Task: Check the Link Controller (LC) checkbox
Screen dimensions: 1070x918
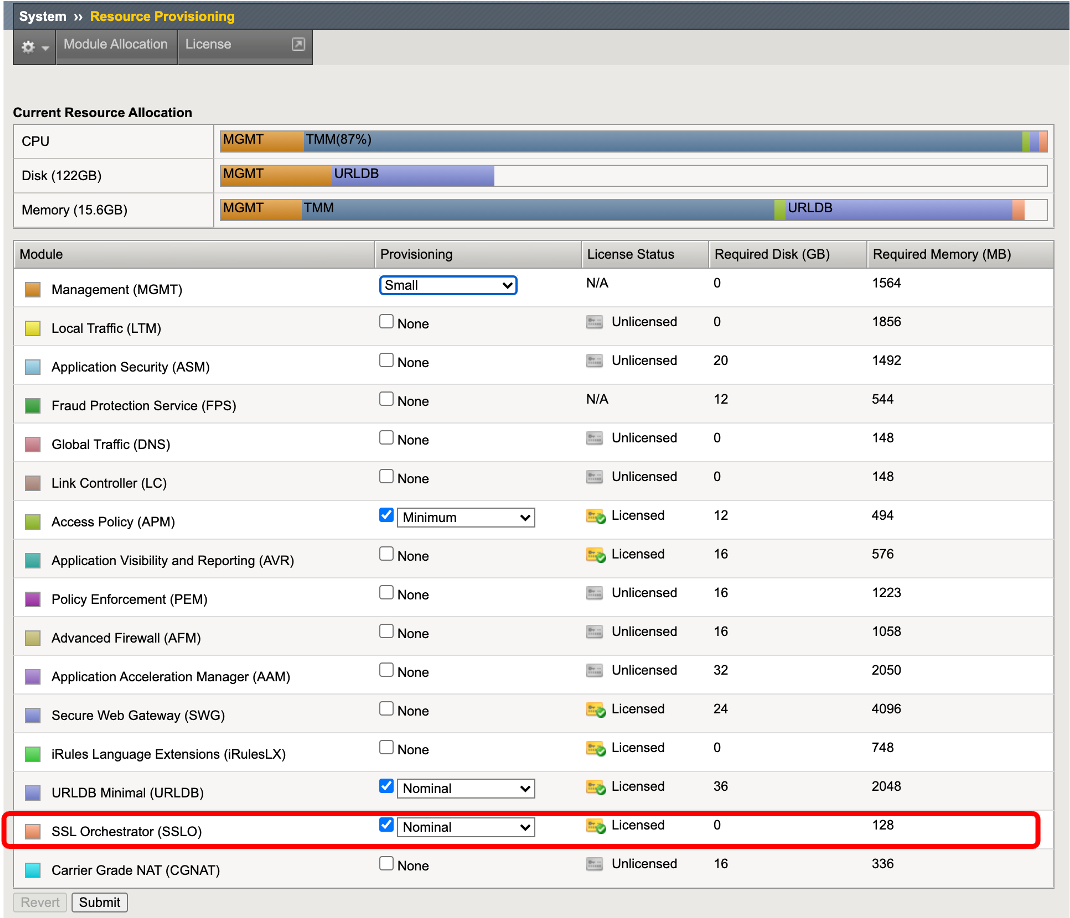Action: 386,476
